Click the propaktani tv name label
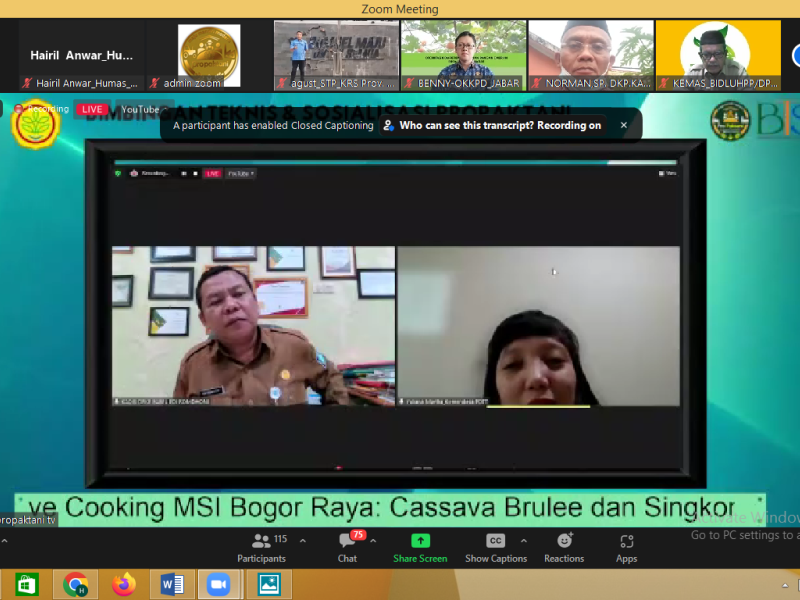The image size is (800, 600). [28, 520]
